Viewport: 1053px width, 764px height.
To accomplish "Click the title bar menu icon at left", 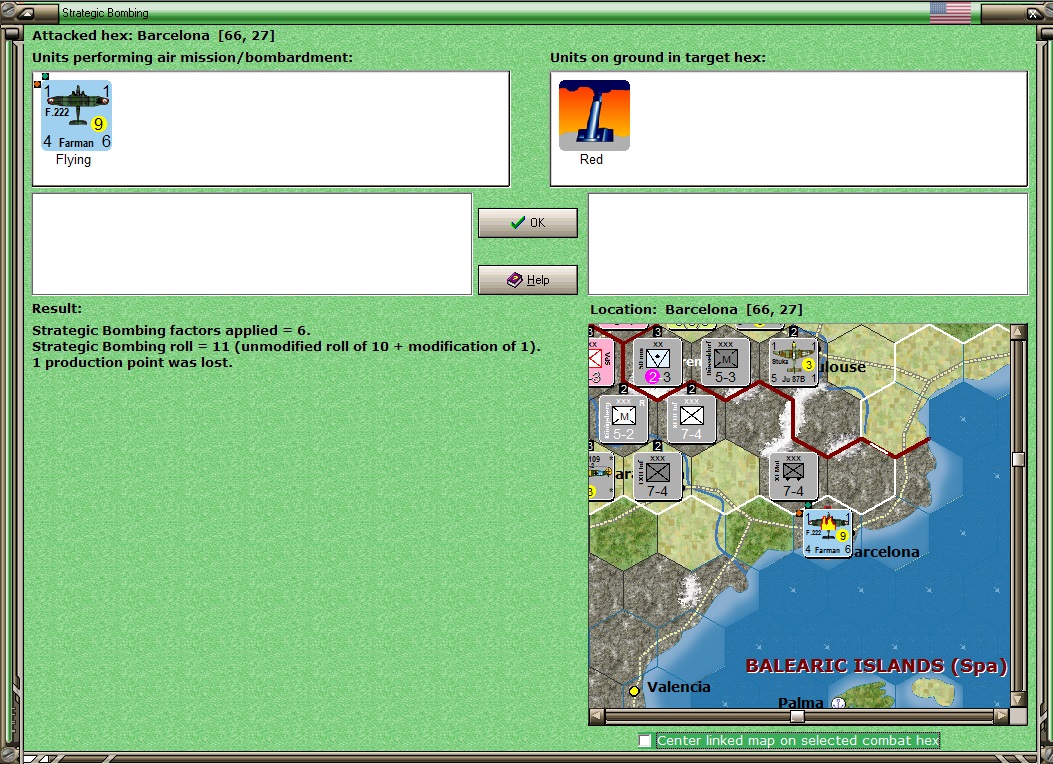I will [25, 12].
